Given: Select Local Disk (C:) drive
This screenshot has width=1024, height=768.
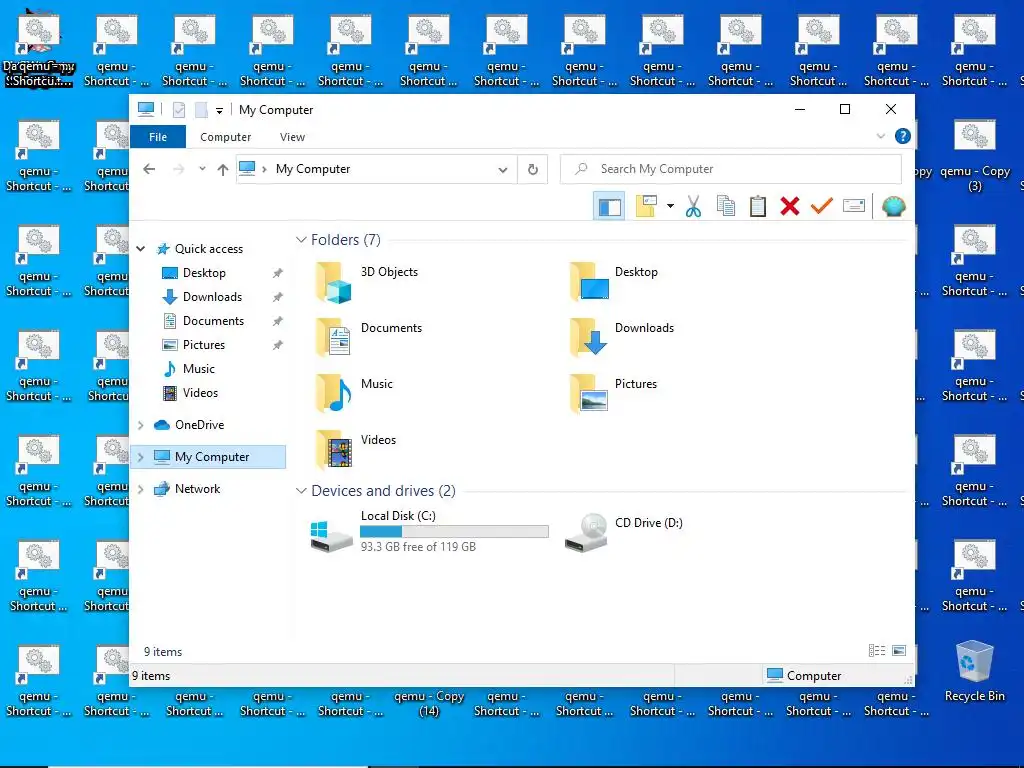Looking at the screenshot, I should 429,532.
